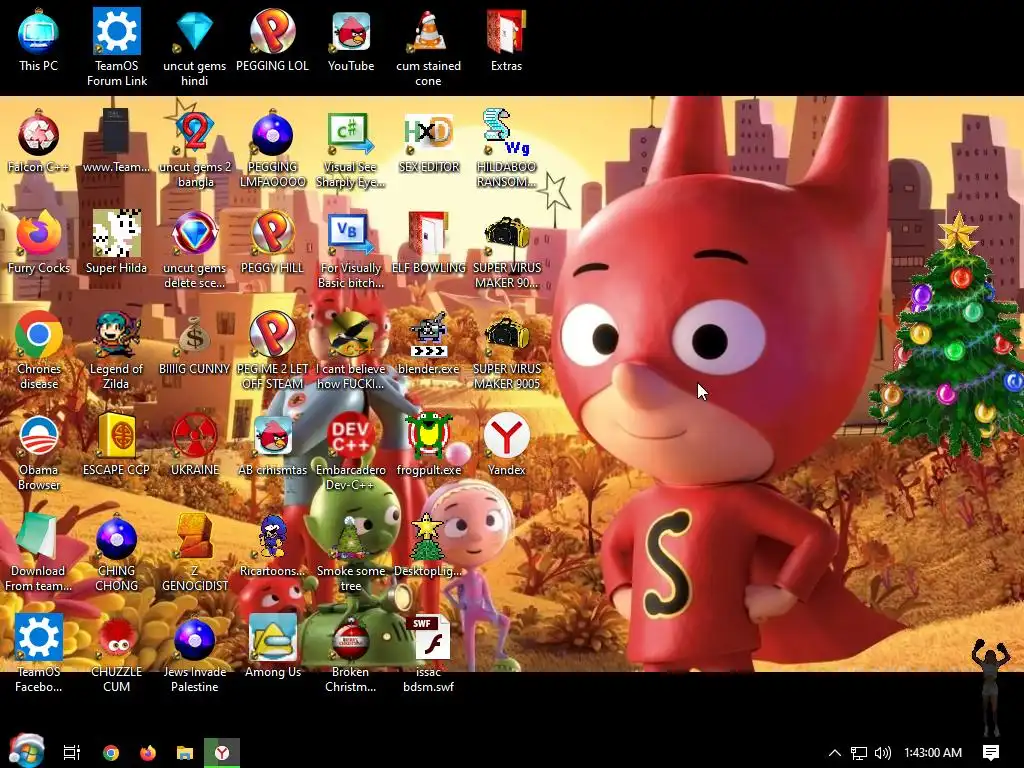1024x768 pixels.
Task: Select the ESCAPE CCP mahjong icon
Action: tap(116, 444)
